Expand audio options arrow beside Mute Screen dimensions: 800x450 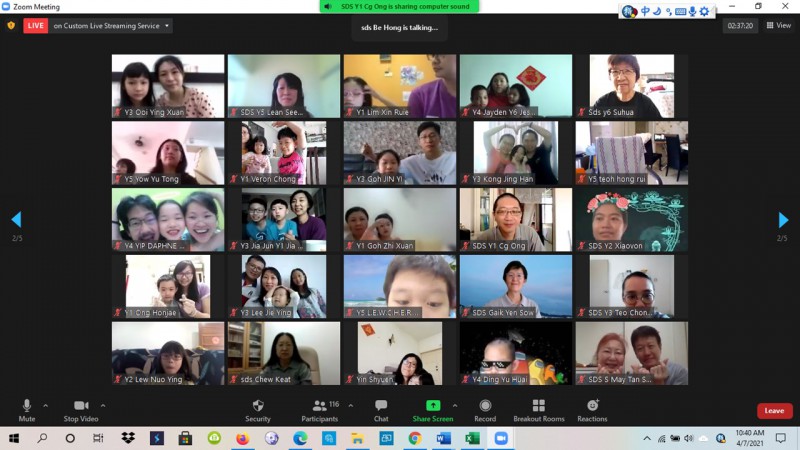(46, 405)
